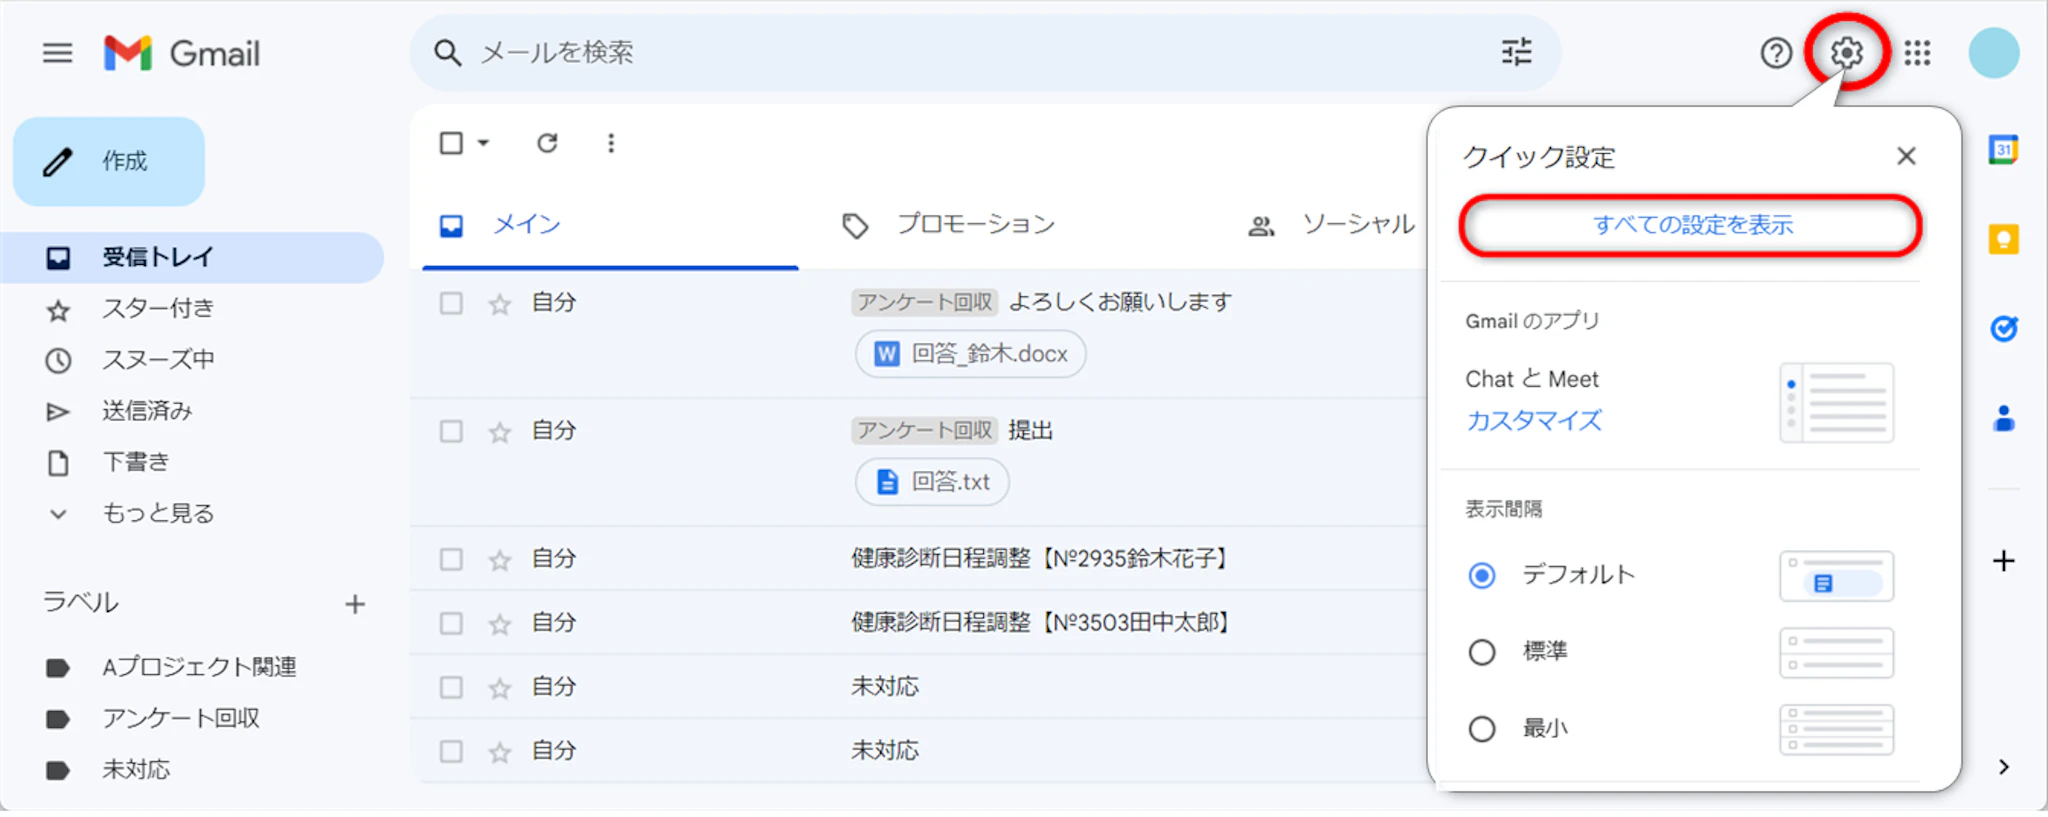Click the カスタマイズ link
The image size is (2048, 817).
(1533, 421)
